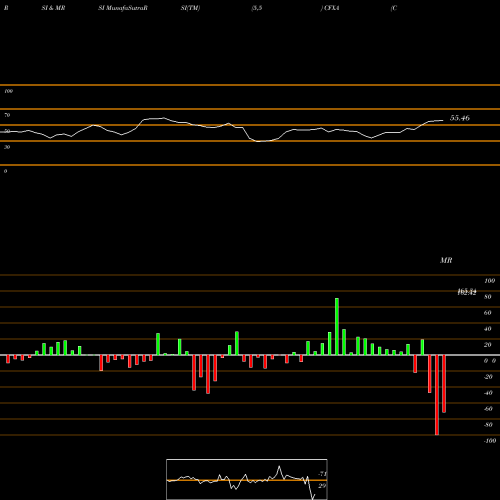Click the histogram axis label -40
Image resolution: width=500 pixels, height=500 pixels.
tap(488, 393)
